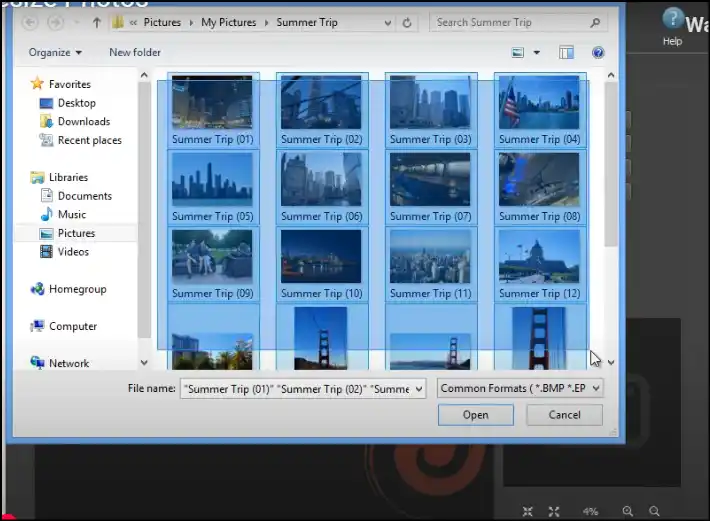This screenshot has width=710, height=521.
Task: Select the Summer Trip (04) thumbnail
Action: [x=540, y=110]
